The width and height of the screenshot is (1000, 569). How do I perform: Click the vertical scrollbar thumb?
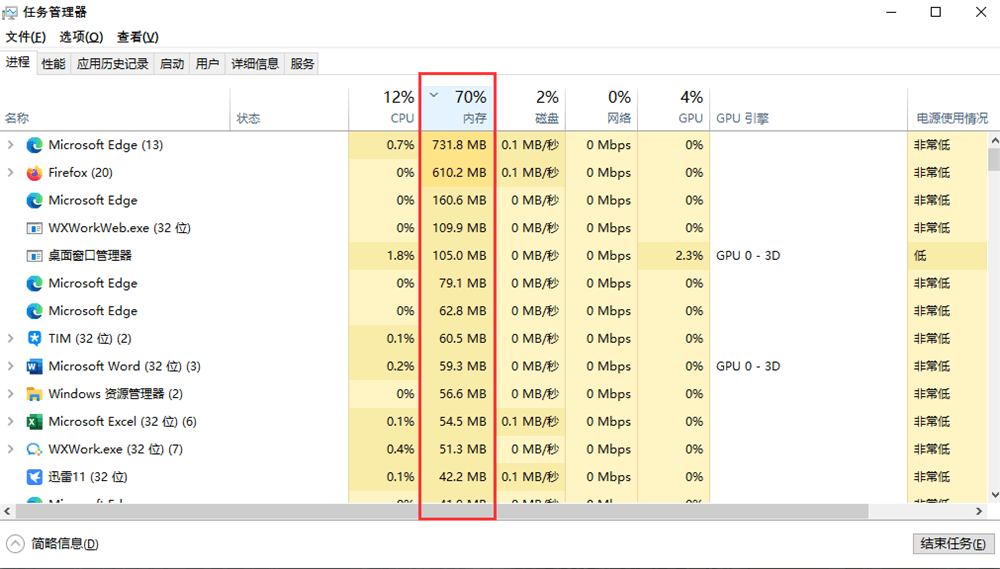point(994,159)
